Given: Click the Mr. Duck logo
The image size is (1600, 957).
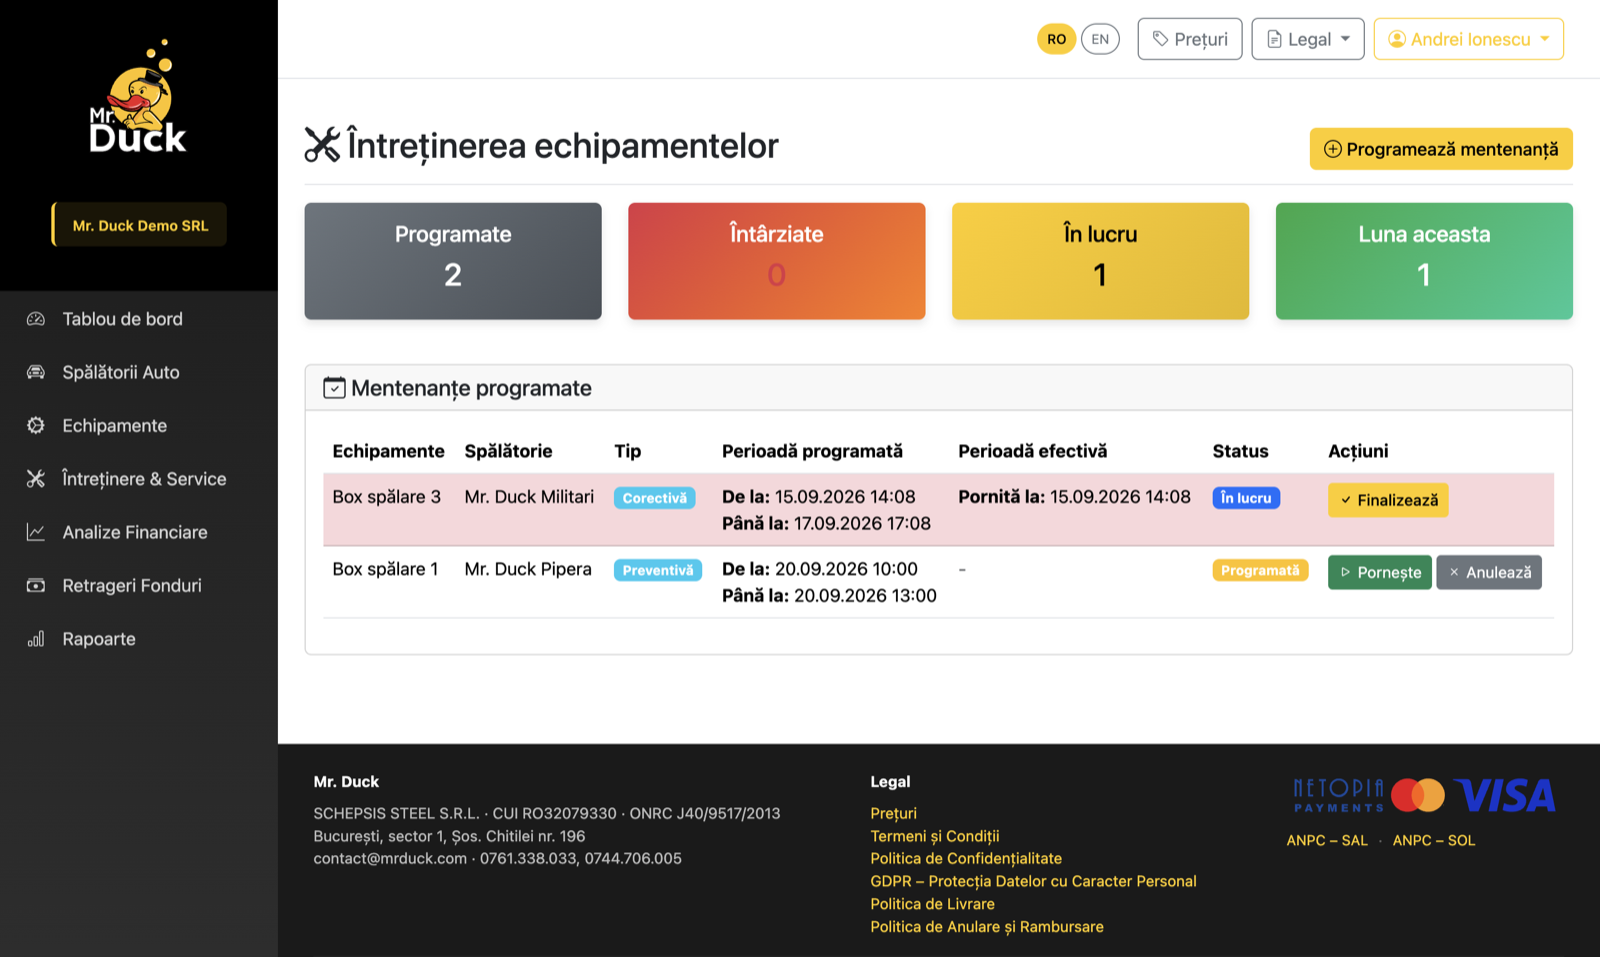Looking at the screenshot, I should coord(138,97).
